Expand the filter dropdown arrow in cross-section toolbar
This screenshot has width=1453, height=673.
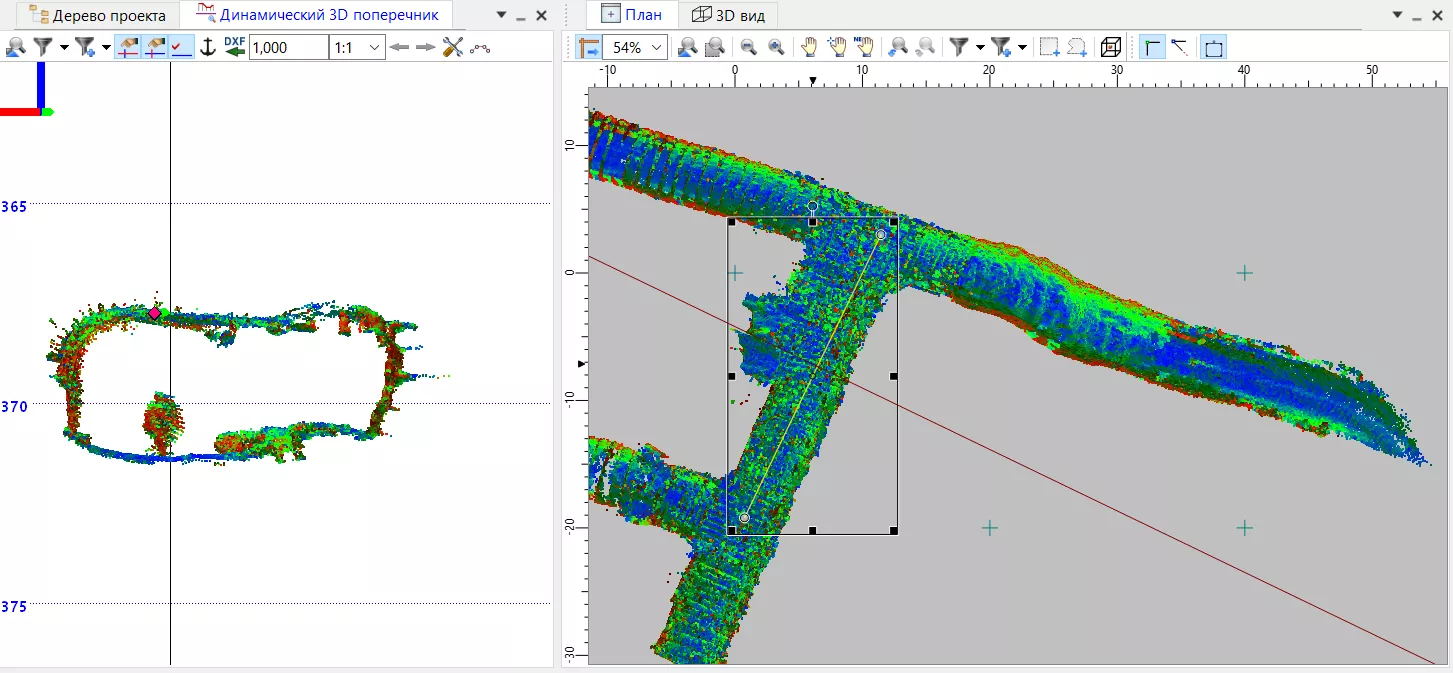[x=64, y=47]
